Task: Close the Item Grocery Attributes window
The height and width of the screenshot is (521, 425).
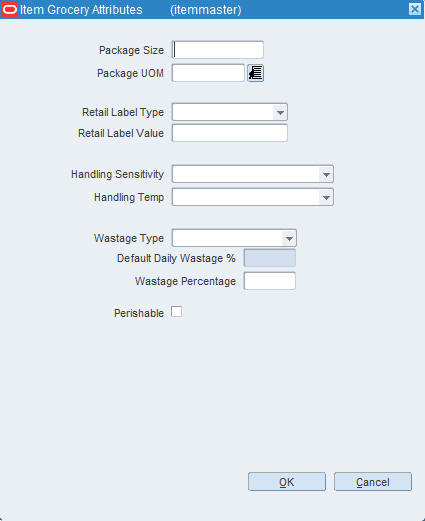Action: pyautogui.click(x=415, y=9)
